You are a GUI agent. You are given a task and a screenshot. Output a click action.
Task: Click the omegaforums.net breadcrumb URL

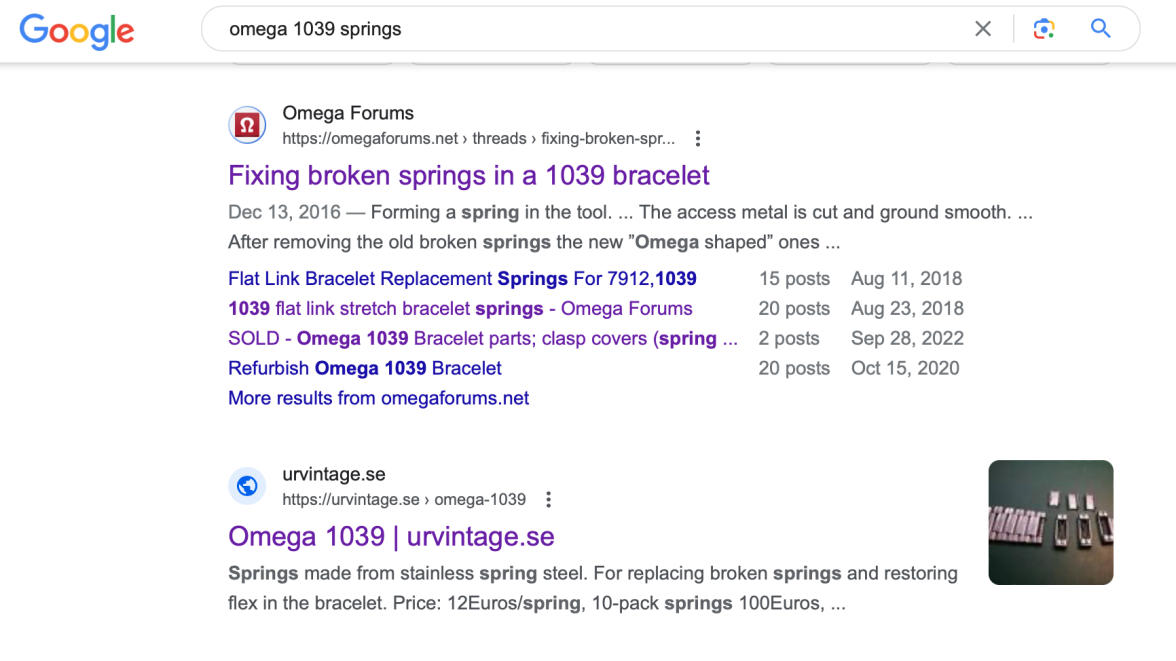coord(478,139)
